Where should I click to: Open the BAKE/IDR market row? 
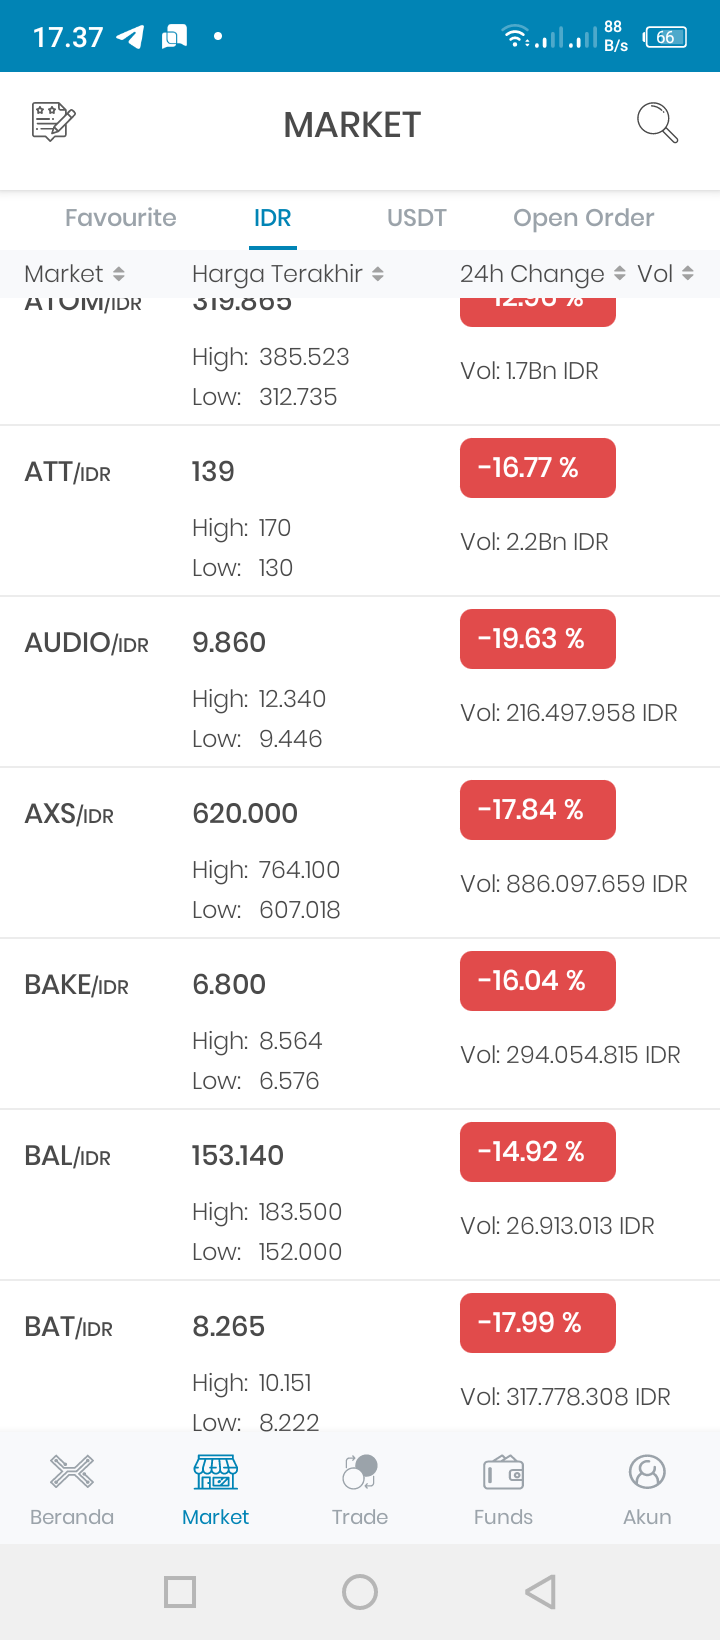(x=360, y=1024)
